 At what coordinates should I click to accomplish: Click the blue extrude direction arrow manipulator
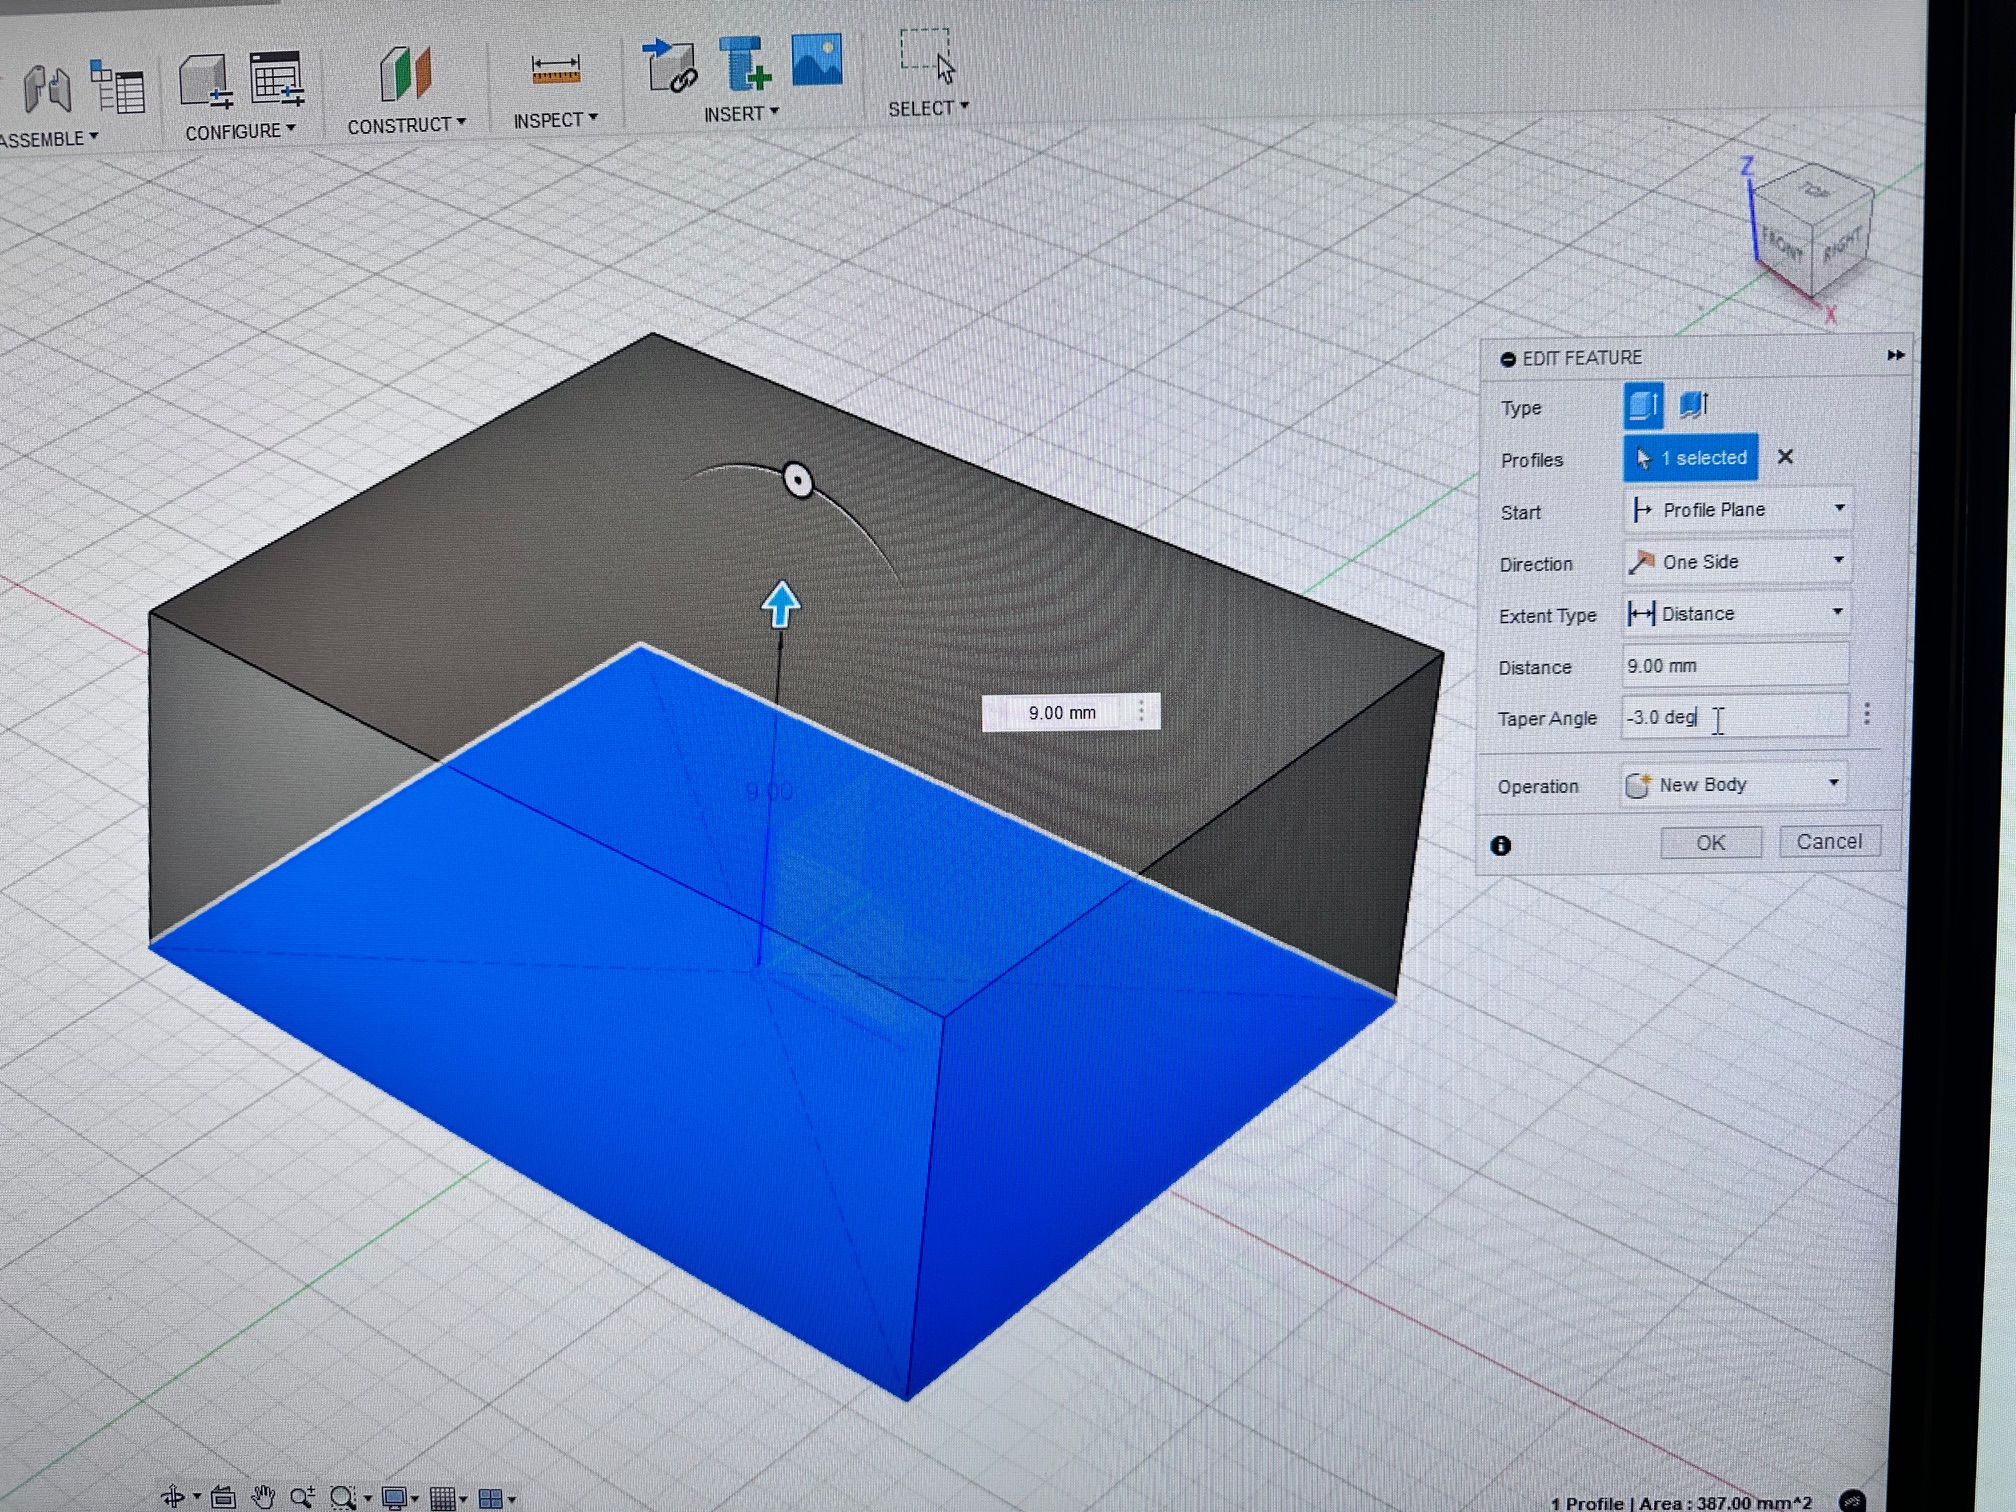click(x=780, y=604)
